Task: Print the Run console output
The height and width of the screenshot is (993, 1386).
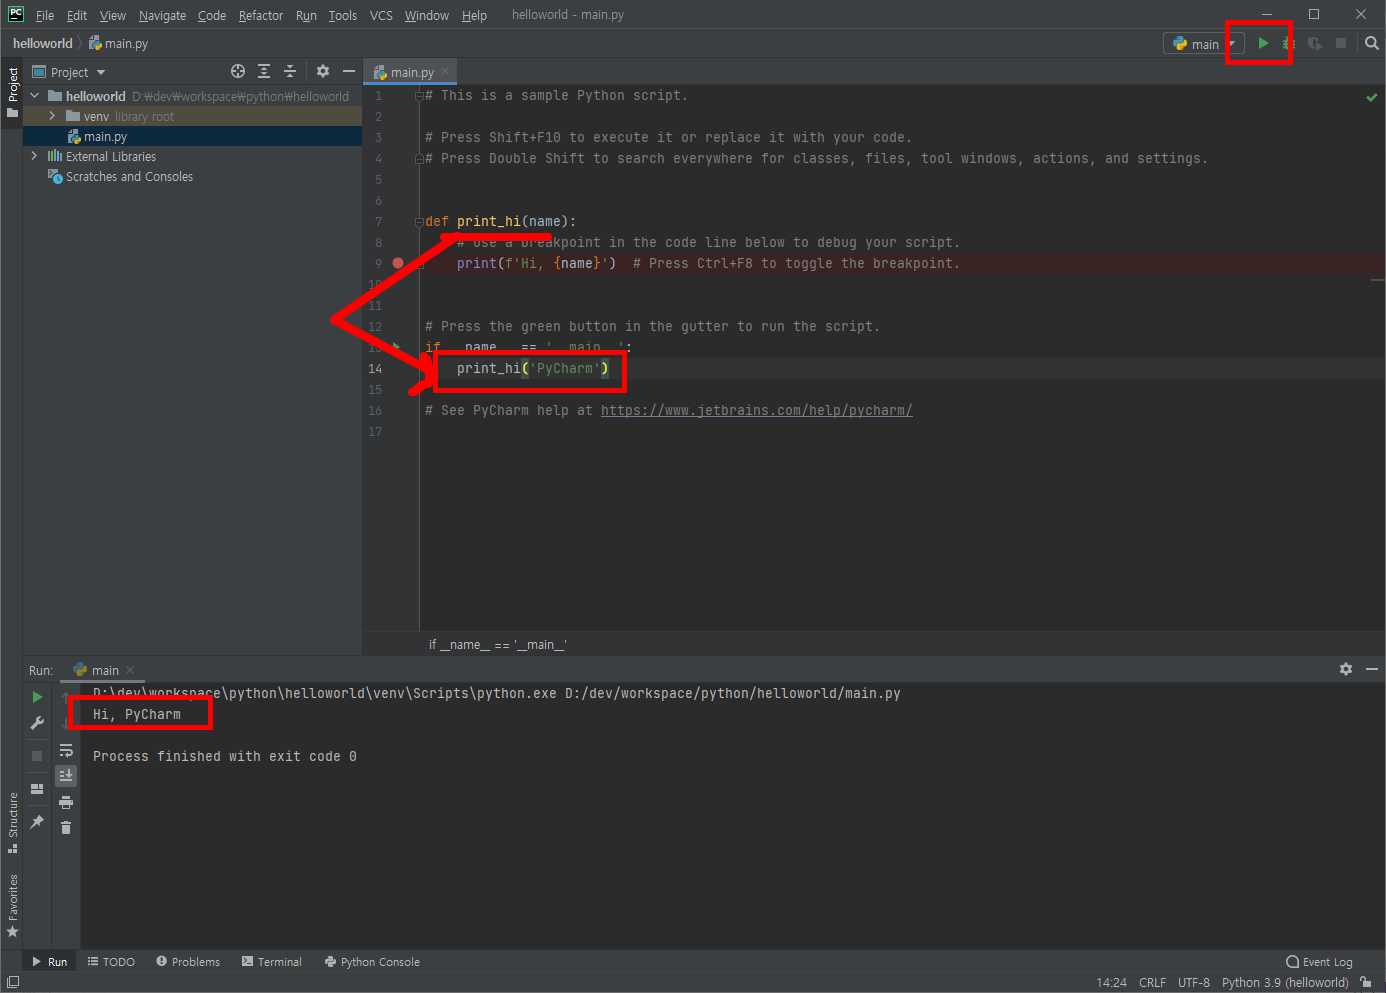Action: coord(66,802)
